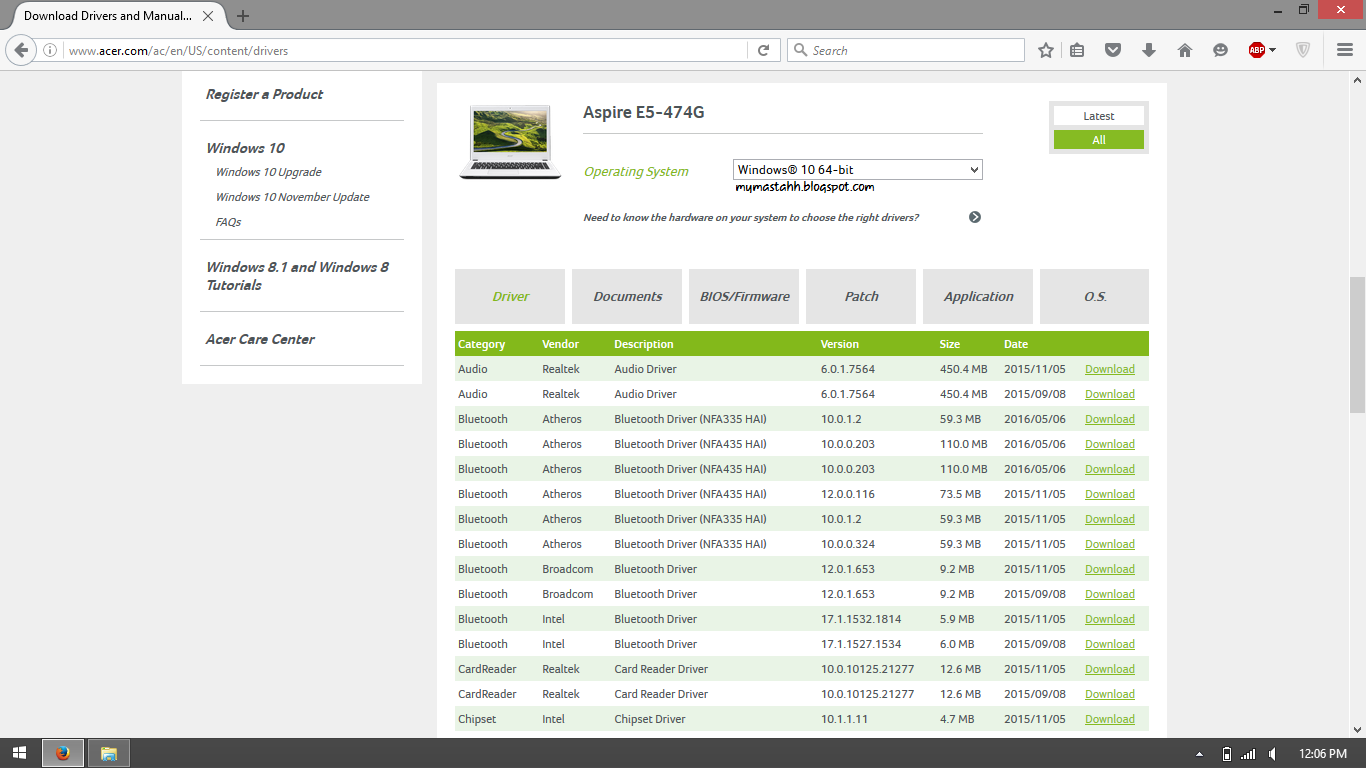The image size is (1366, 768).
Task: Open the network signal tray icon
Action: (x=1248, y=754)
